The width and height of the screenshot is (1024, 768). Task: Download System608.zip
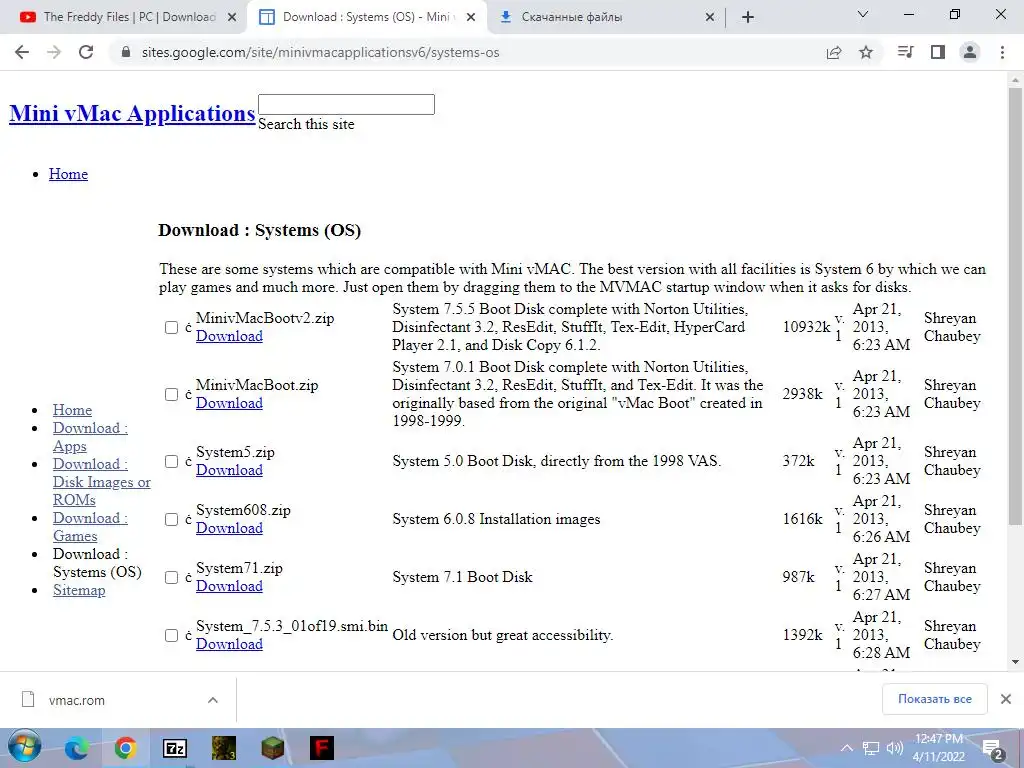pyautogui.click(x=229, y=528)
